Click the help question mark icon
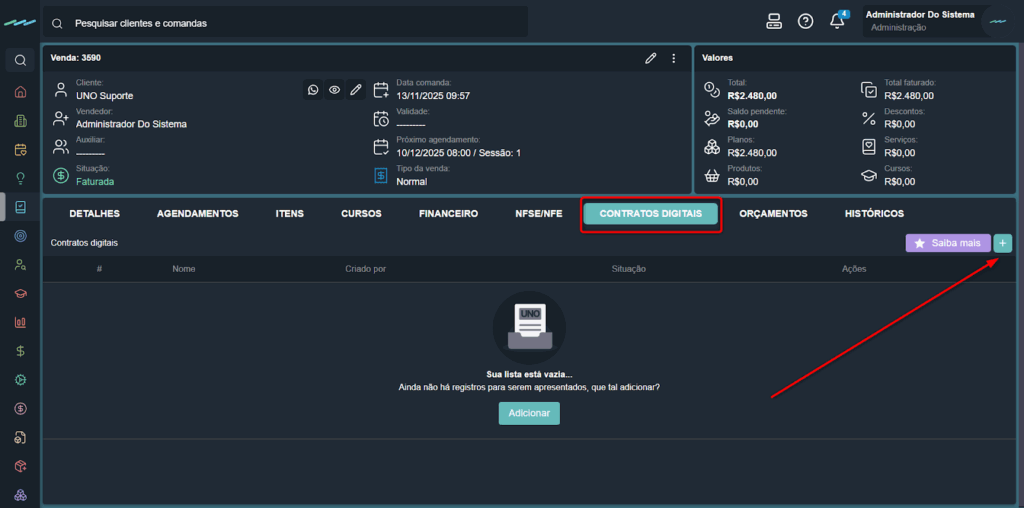 tap(805, 22)
